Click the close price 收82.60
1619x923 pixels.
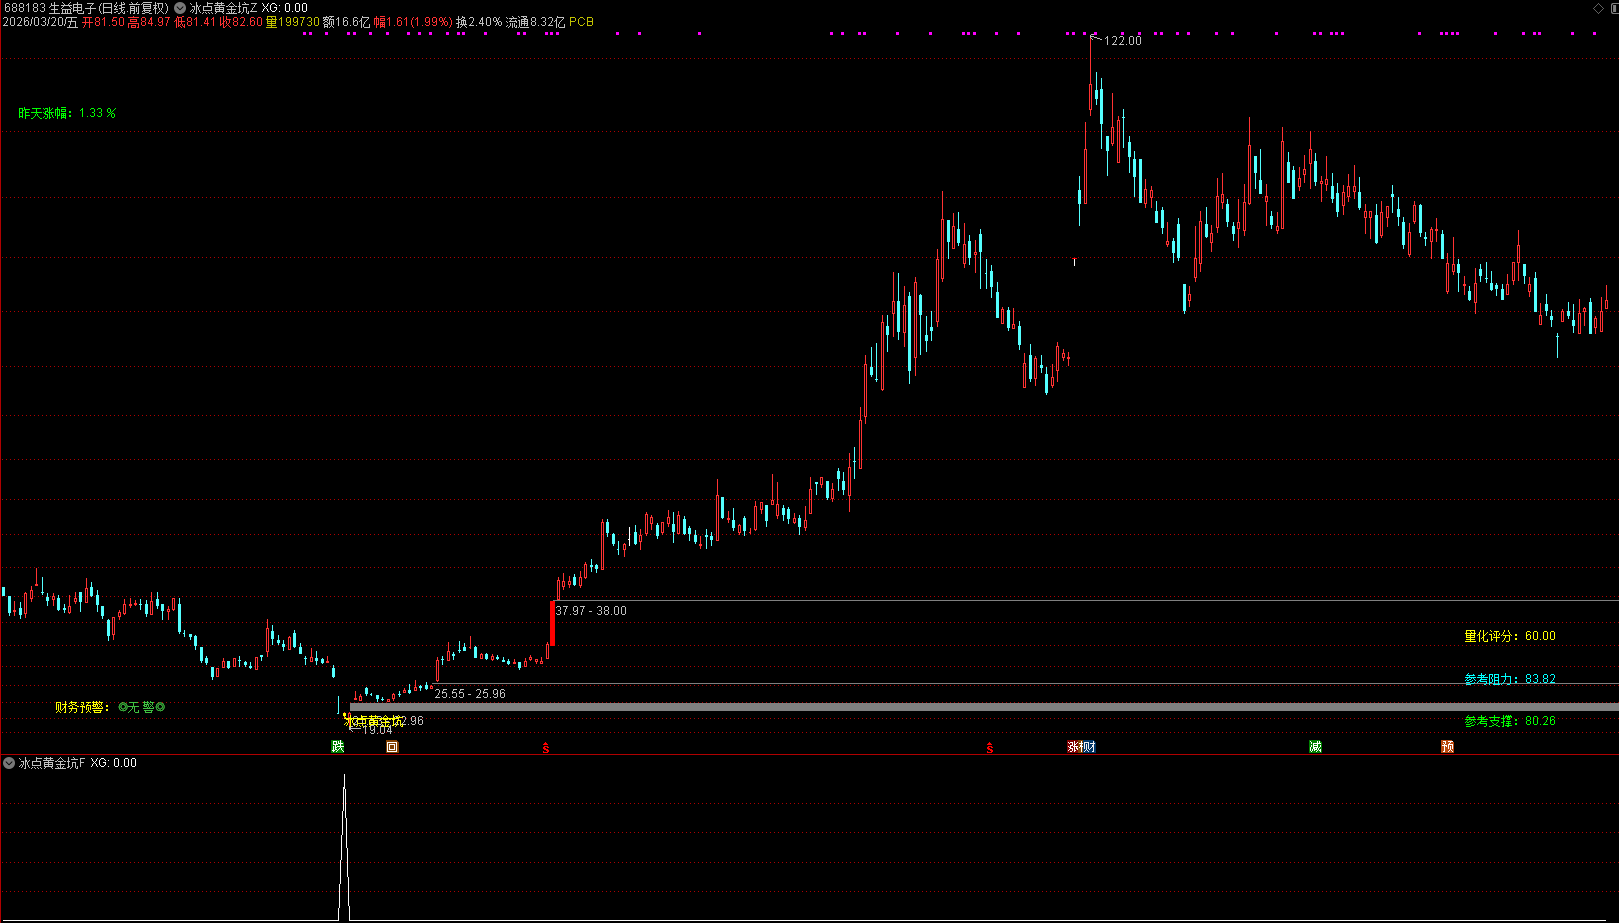(x=241, y=22)
